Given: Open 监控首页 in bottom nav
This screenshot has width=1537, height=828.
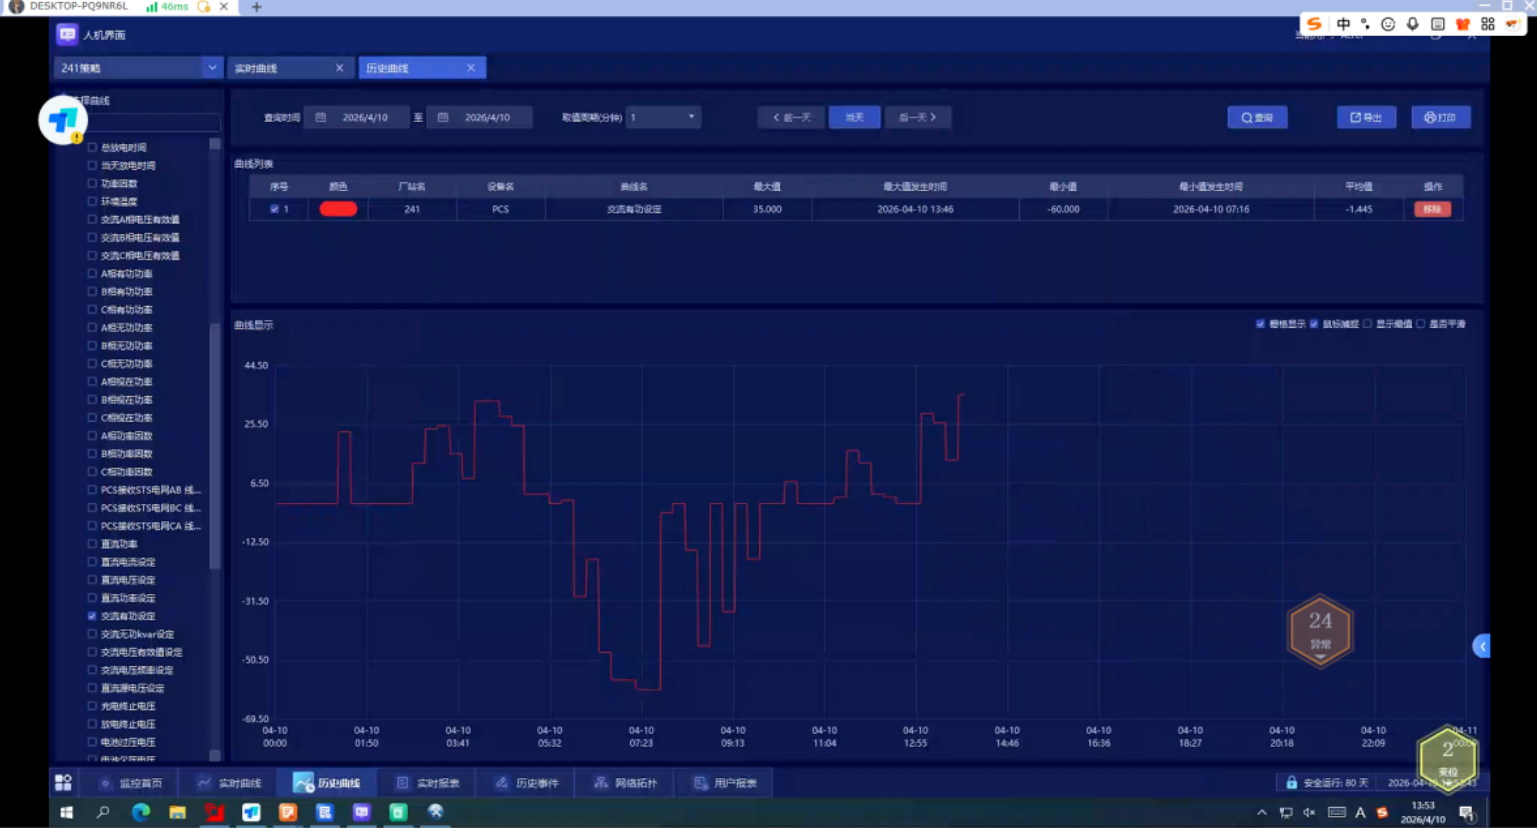Looking at the screenshot, I should [131, 782].
